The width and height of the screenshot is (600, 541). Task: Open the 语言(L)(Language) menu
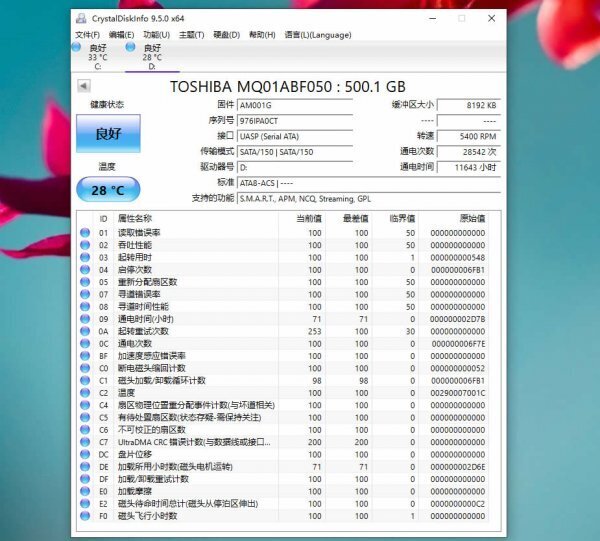click(318, 35)
